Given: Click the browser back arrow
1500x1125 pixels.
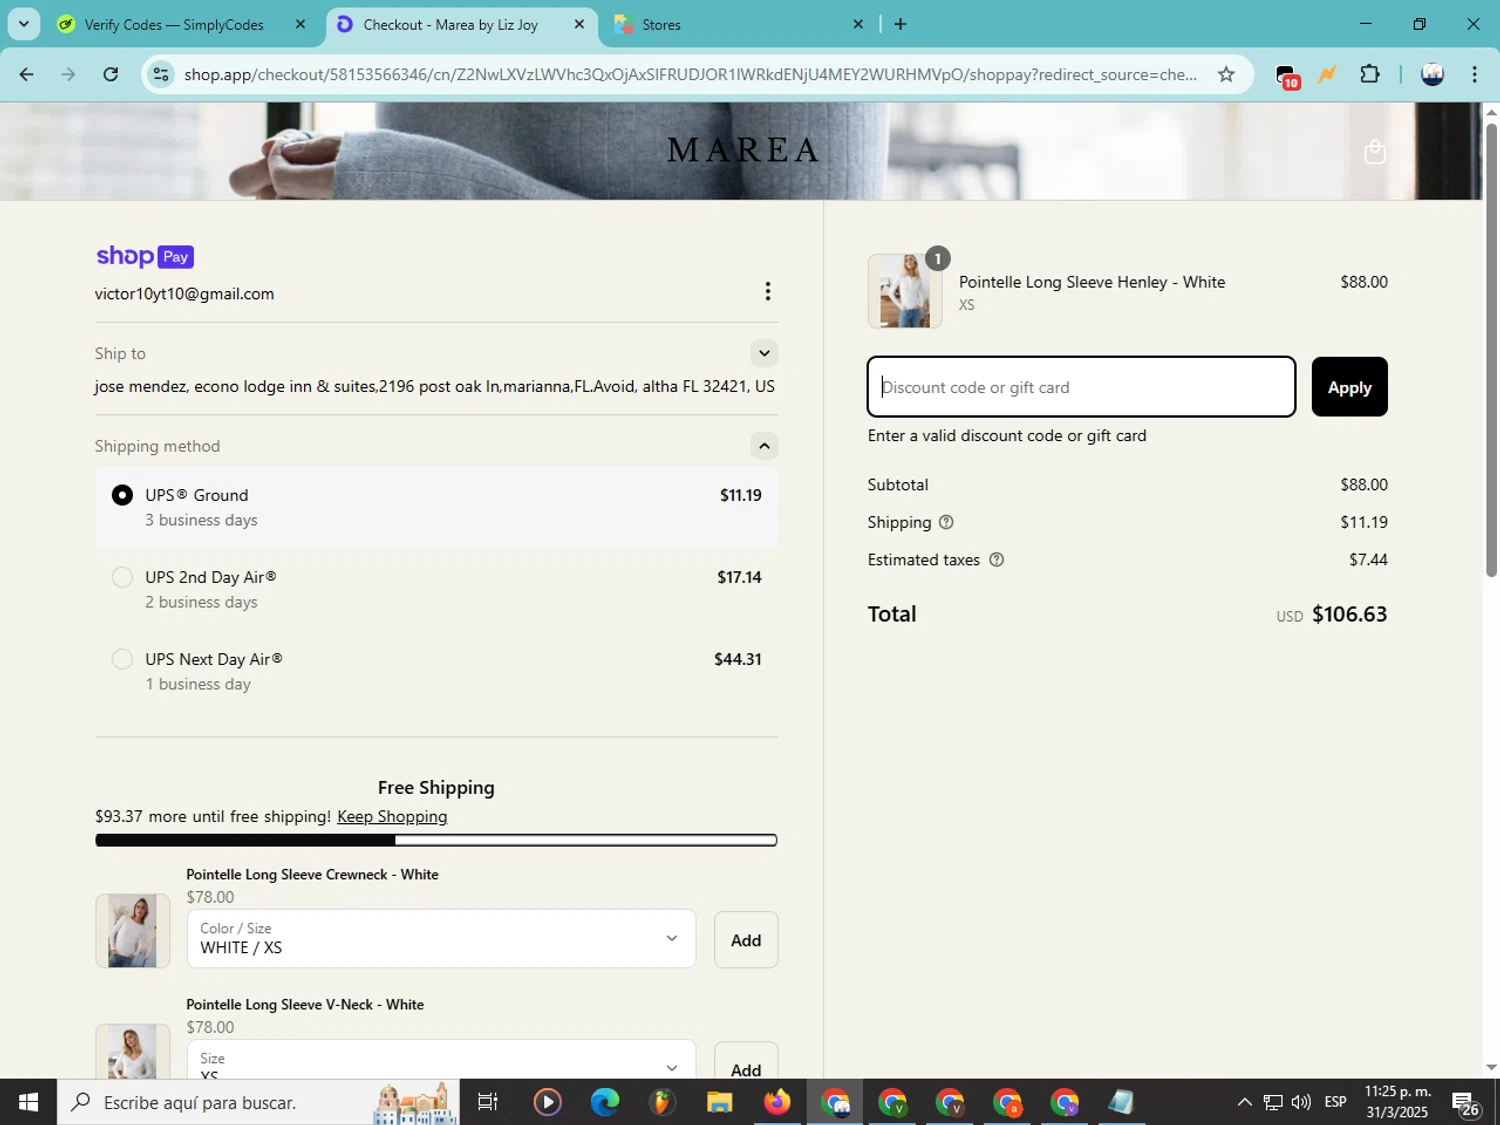Looking at the screenshot, I should (x=27, y=74).
